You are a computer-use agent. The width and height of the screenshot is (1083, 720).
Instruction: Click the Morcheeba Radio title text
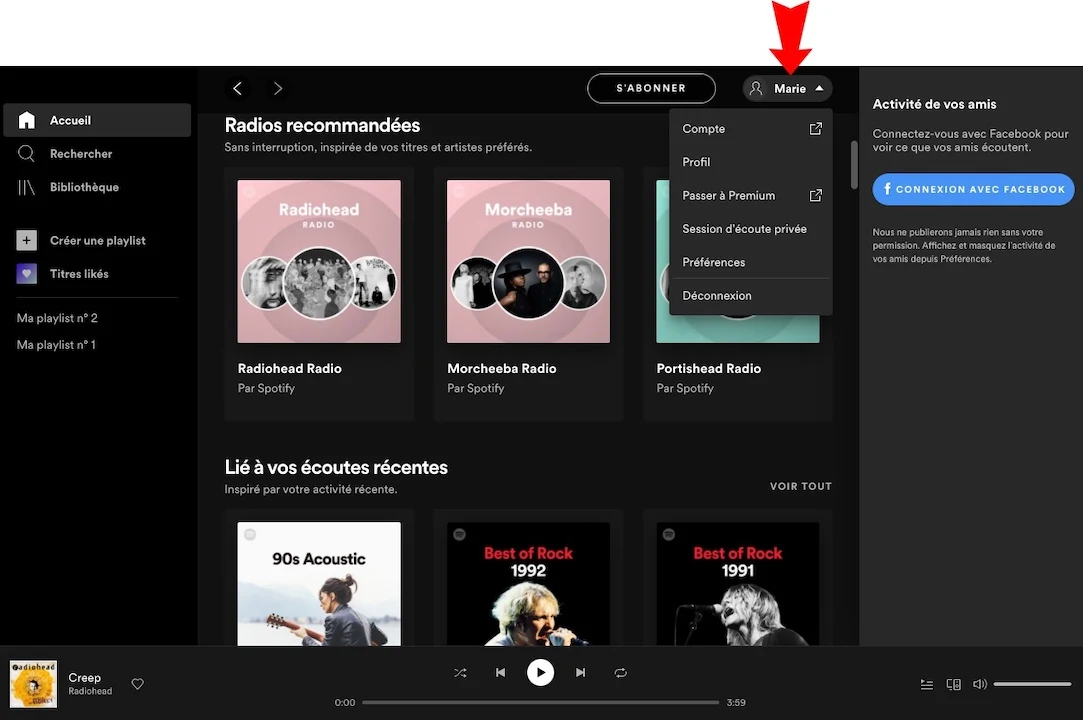pyautogui.click(x=501, y=368)
